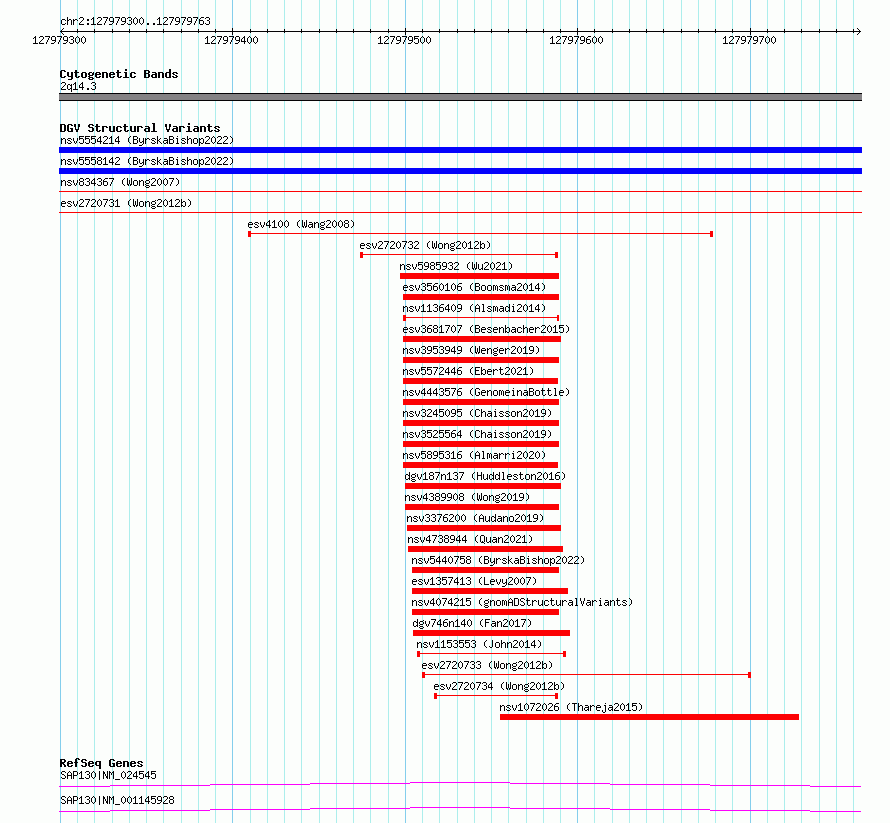Click the Cytogenetic Bands track title
The width and height of the screenshot is (890, 823).
[119, 74]
